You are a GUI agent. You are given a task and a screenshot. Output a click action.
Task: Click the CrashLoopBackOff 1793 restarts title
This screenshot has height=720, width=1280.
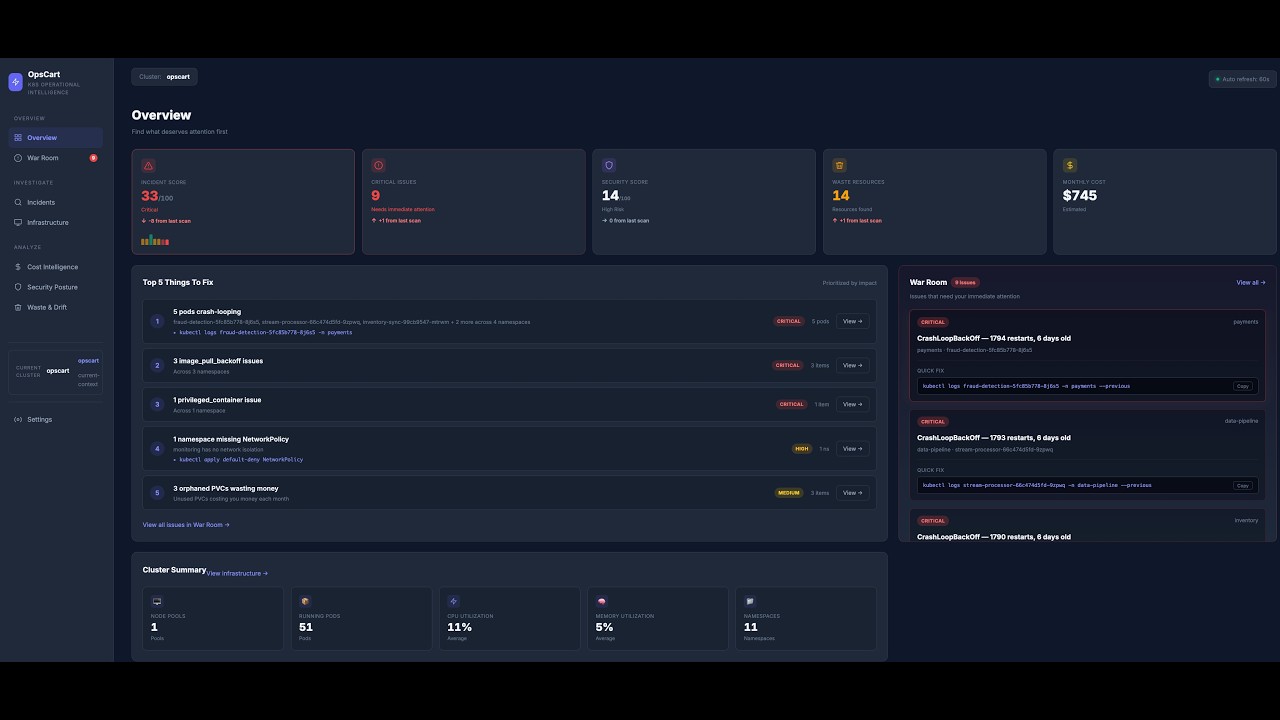click(x=994, y=437)
